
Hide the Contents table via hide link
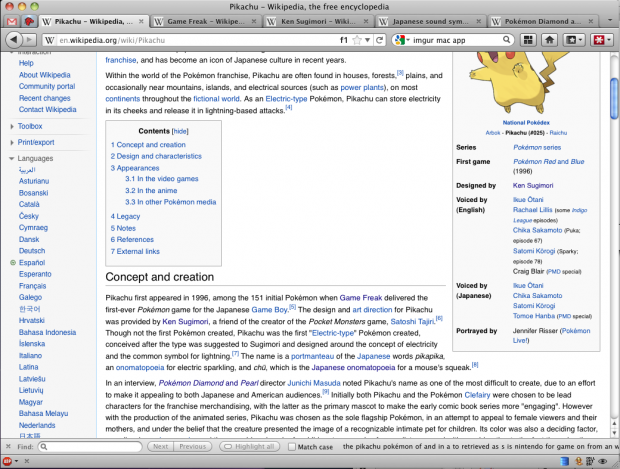click(x=180, y=131)
